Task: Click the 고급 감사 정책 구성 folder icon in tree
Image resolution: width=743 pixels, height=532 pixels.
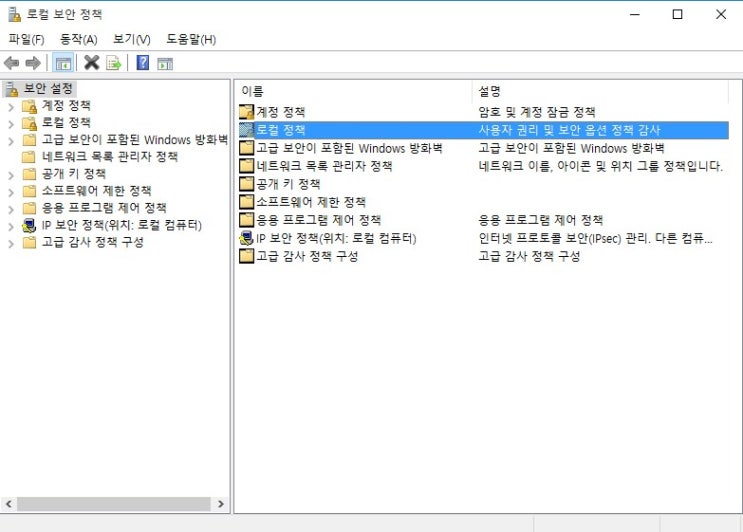Action: (29, 242)
